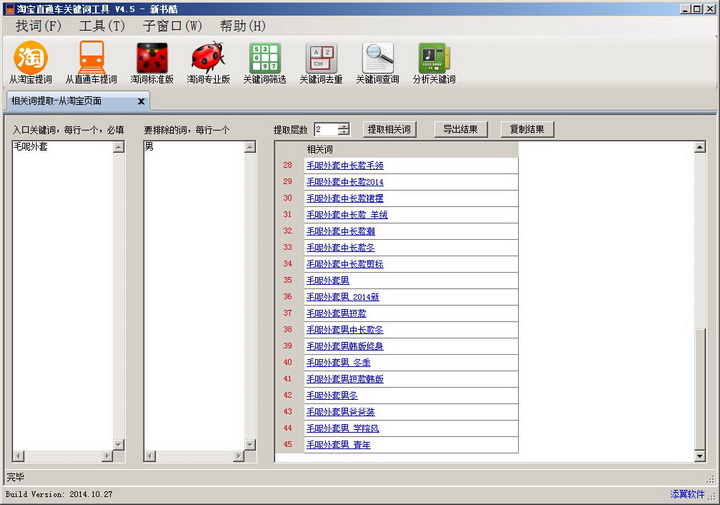Viewport: 720px width, 505px height.
Task: Open link 毛呢外套男 青年 in row 45
Action: point(338,444)
